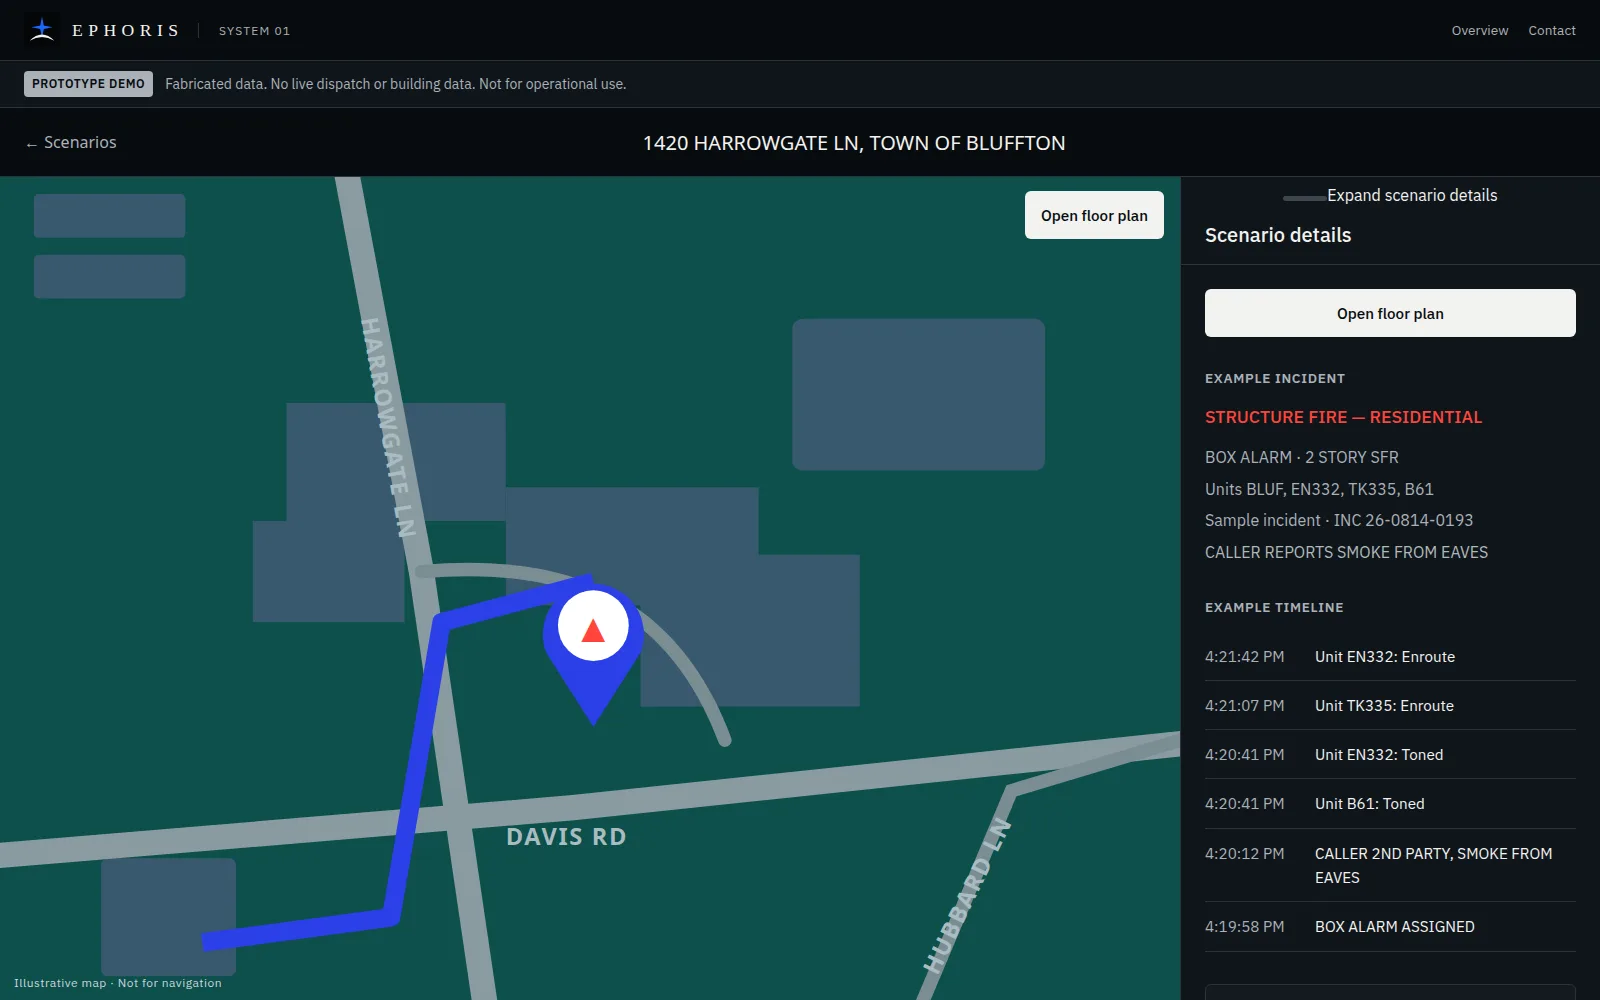Image resolution: width=1600 pixels, height=1000 pixels.
Task: Expand scenario details handle
Action: (x=1390, y=196)
